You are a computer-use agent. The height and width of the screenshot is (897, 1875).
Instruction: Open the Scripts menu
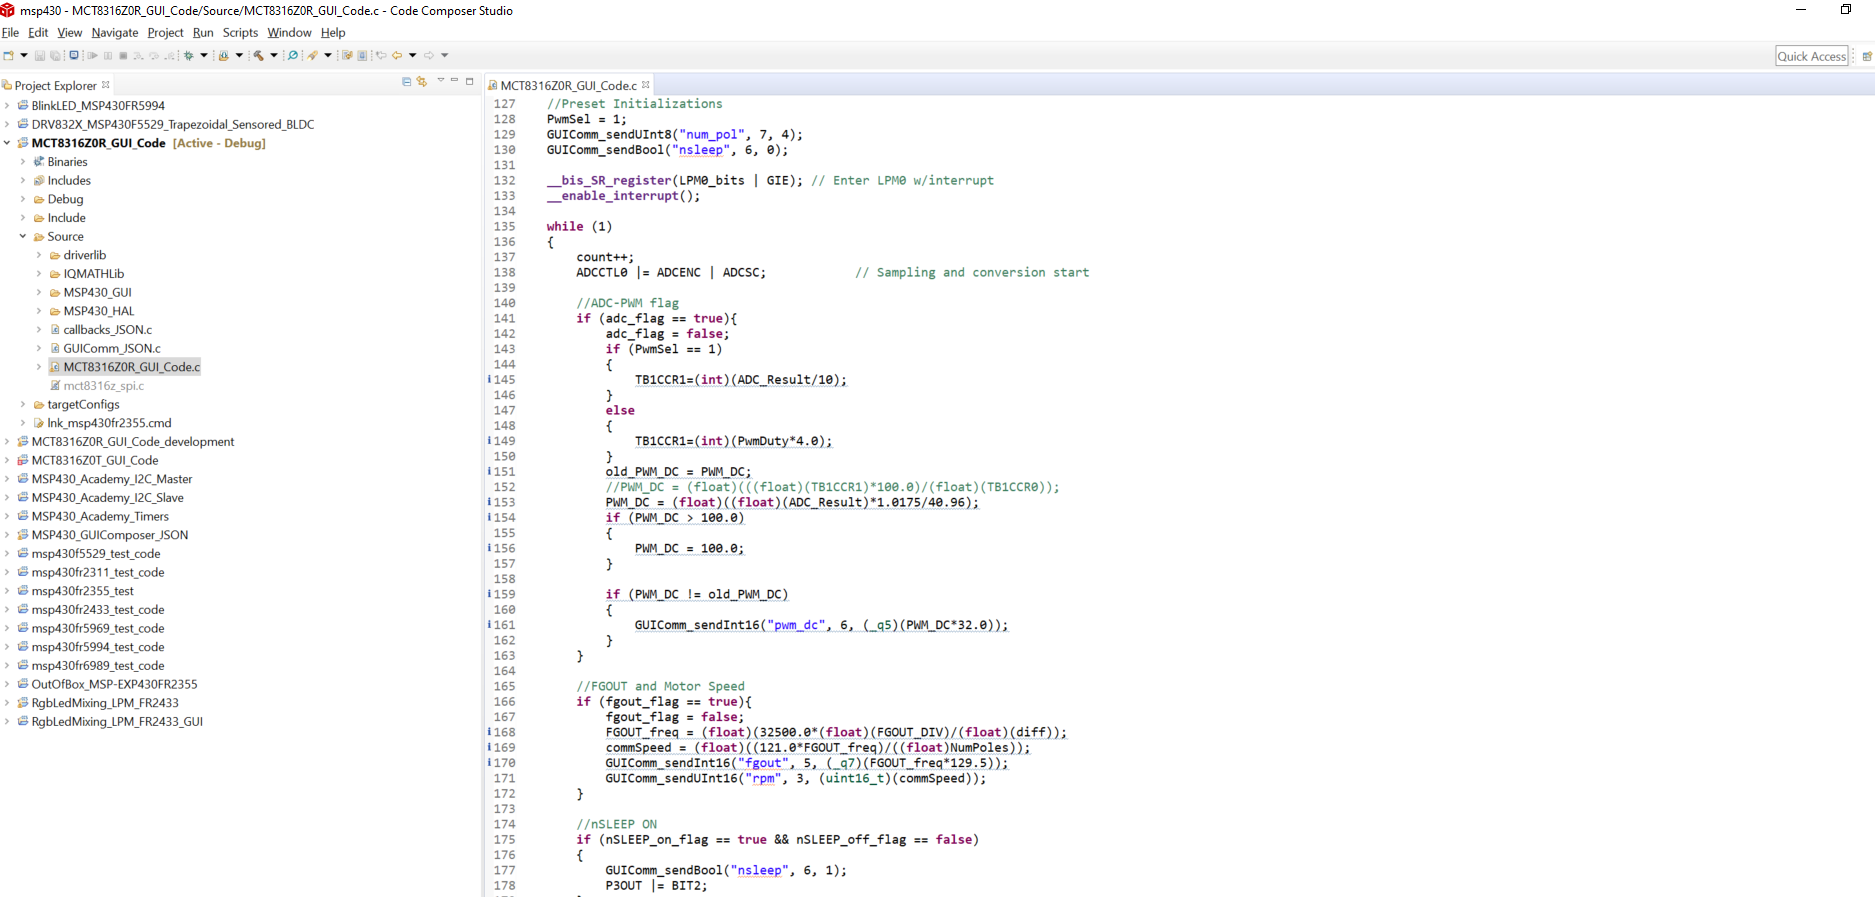pyautogui.click(x=240, y=33)
